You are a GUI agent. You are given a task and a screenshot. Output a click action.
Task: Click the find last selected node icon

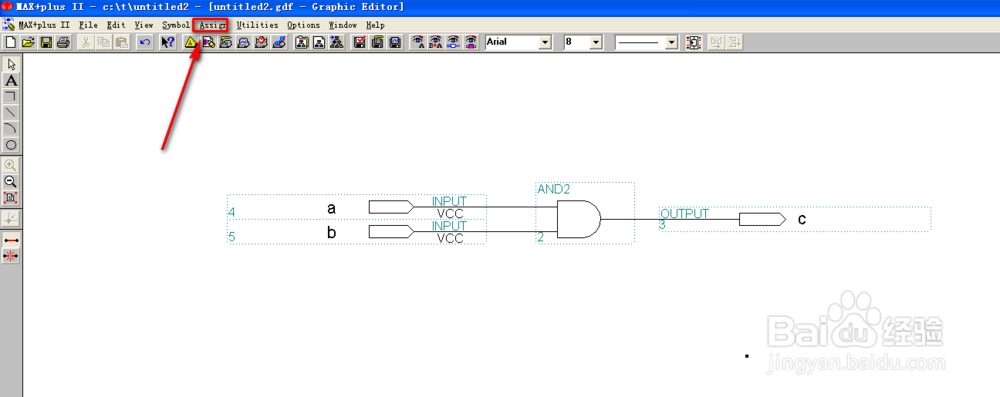tap(471, 43)
